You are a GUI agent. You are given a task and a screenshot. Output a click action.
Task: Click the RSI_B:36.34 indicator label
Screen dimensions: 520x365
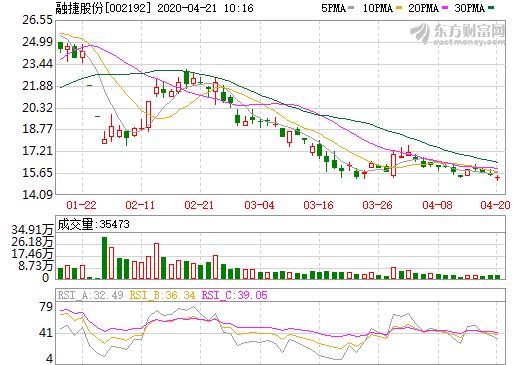tap(162, 295)
